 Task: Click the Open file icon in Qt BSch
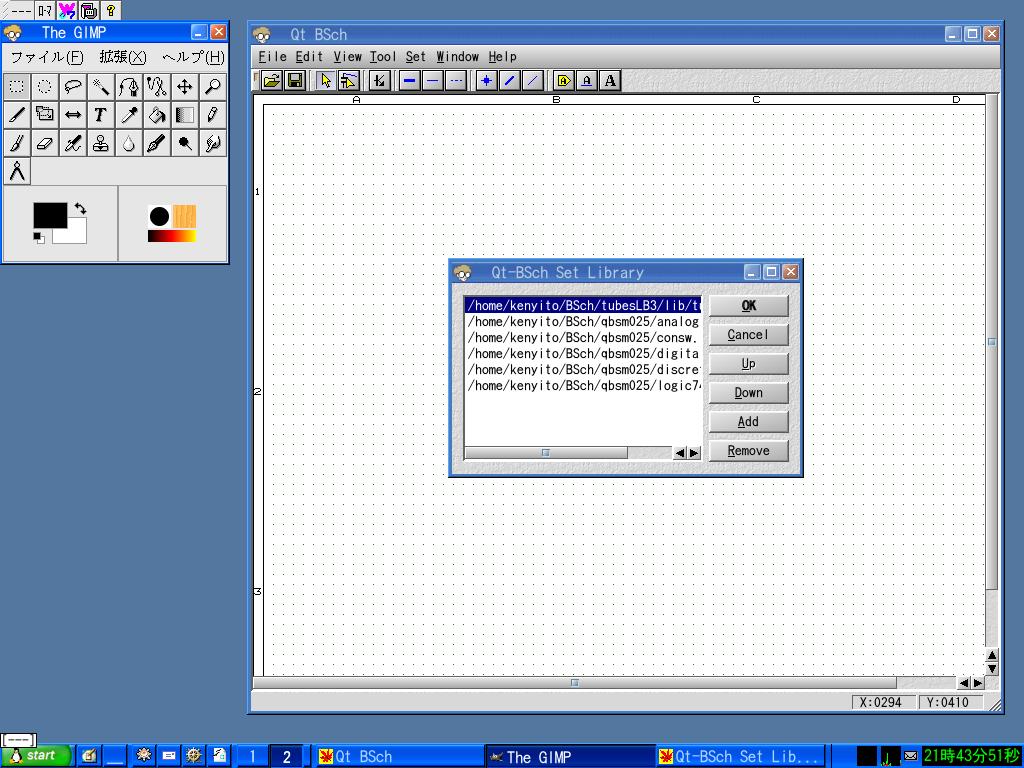(272, 81)
